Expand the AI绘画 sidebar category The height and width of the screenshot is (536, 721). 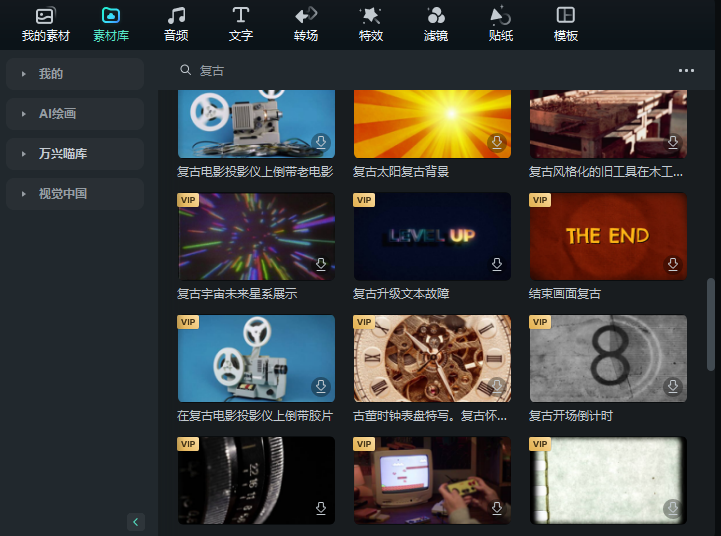click(75, 114)
